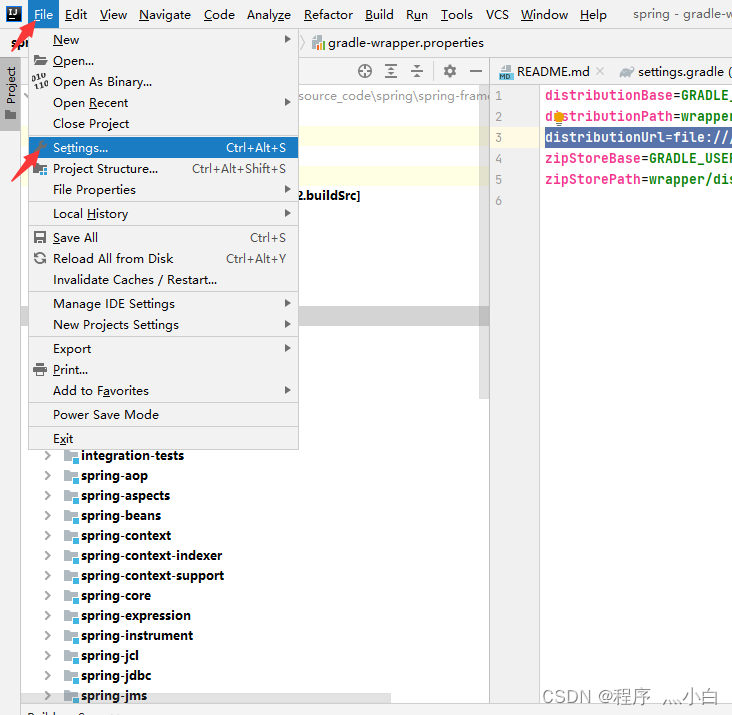Click the Collapse All icon in Project toolbar
732x715 pixels.
417,71
